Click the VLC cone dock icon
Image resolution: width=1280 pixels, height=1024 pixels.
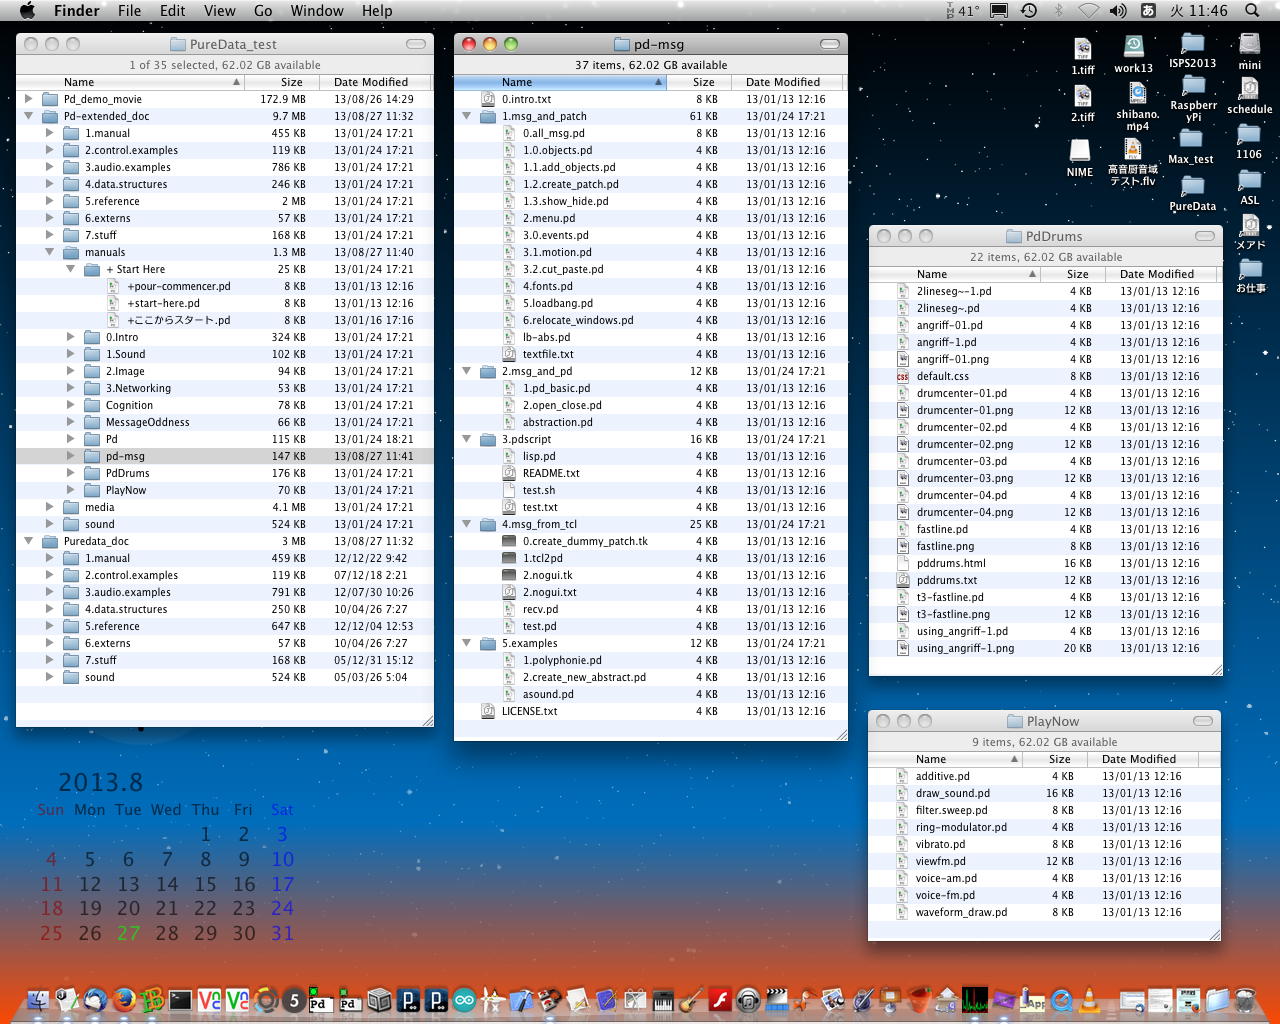tap(1089, 999)
